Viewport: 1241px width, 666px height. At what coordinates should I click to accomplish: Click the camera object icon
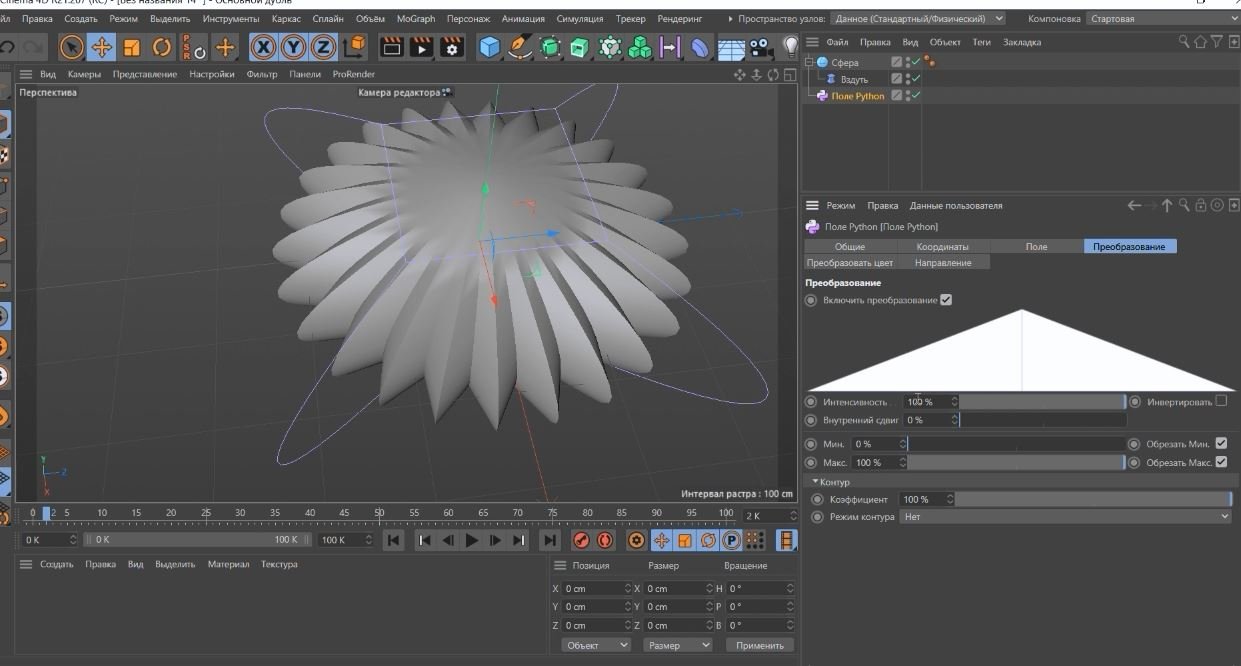pyautogui.click(x=761, y=47)
